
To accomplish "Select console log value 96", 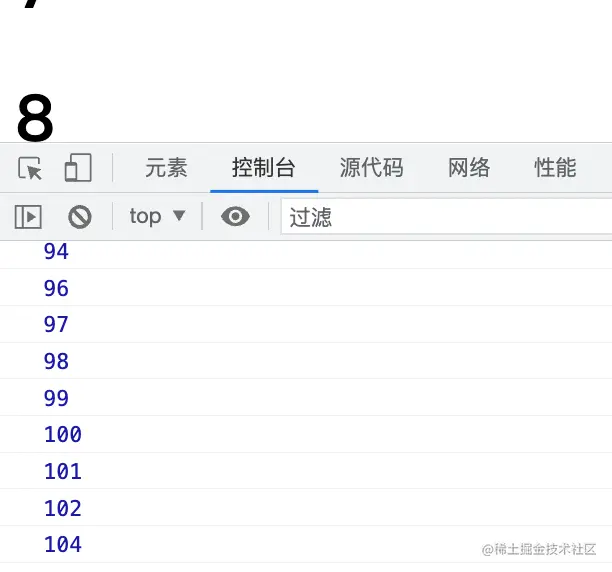I will point(56,288).
